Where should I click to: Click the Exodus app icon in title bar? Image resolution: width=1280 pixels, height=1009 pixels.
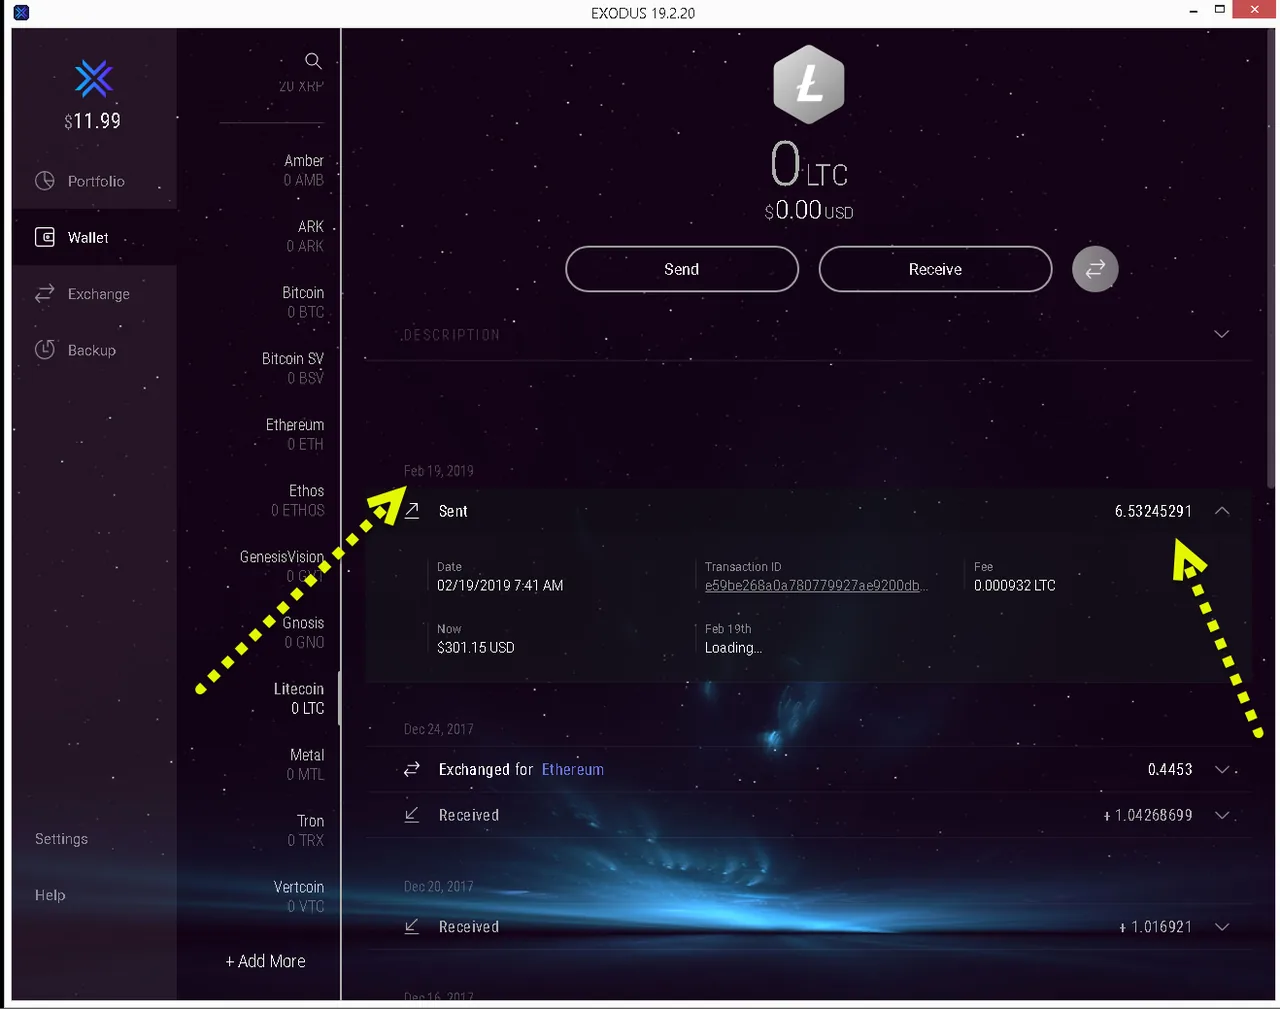click(x=21, y=13)
